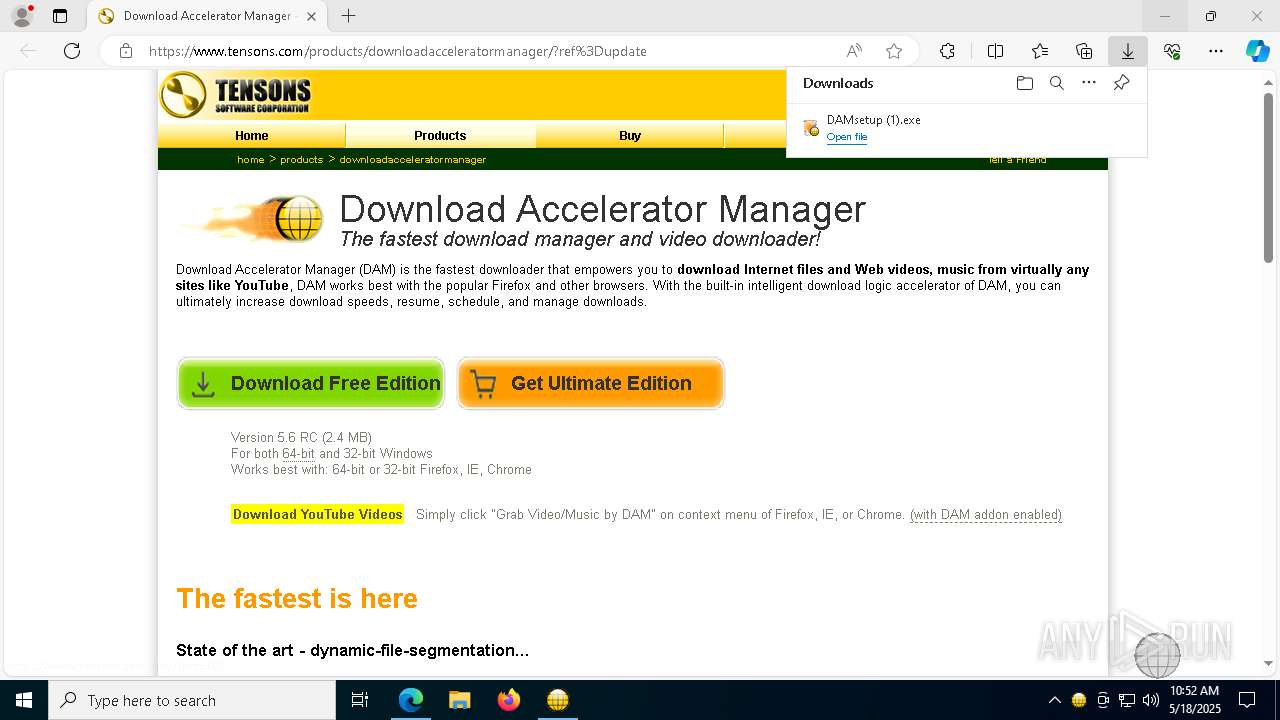The width and height of the screenshot is (1280, 720).
Task: Open Download Accelerator Manager taskbar icon
Action: pyautogui.click(x=558, y=700)
